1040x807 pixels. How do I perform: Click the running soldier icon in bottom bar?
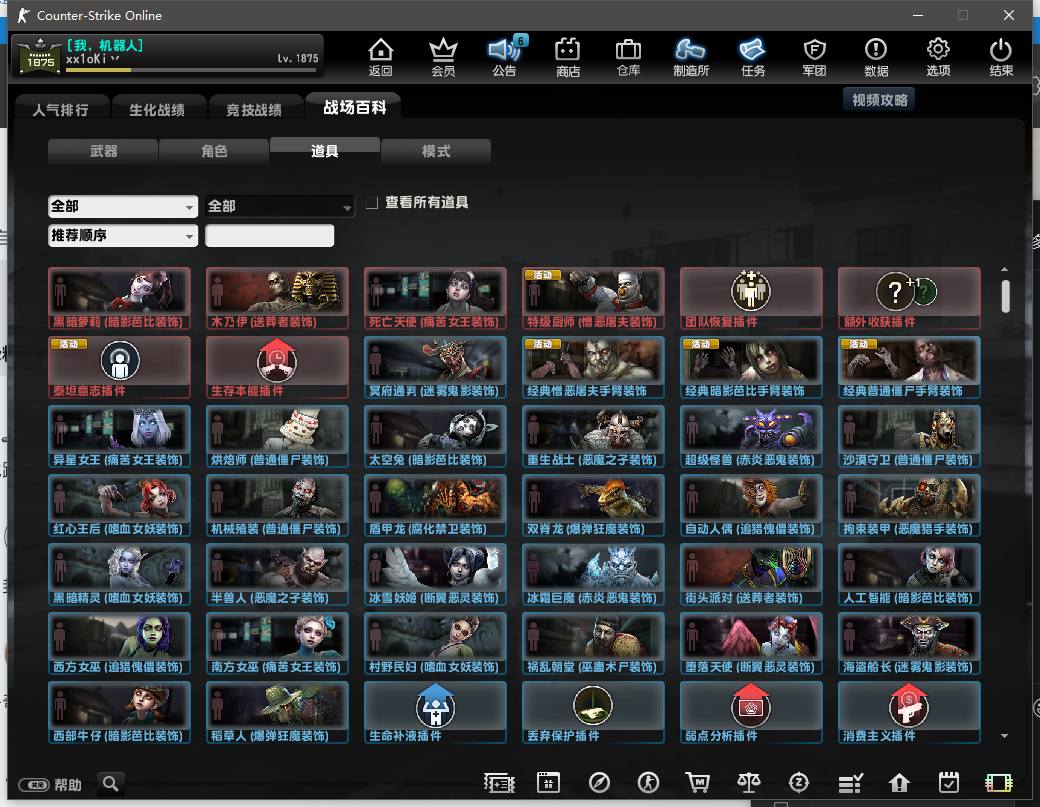648,783
